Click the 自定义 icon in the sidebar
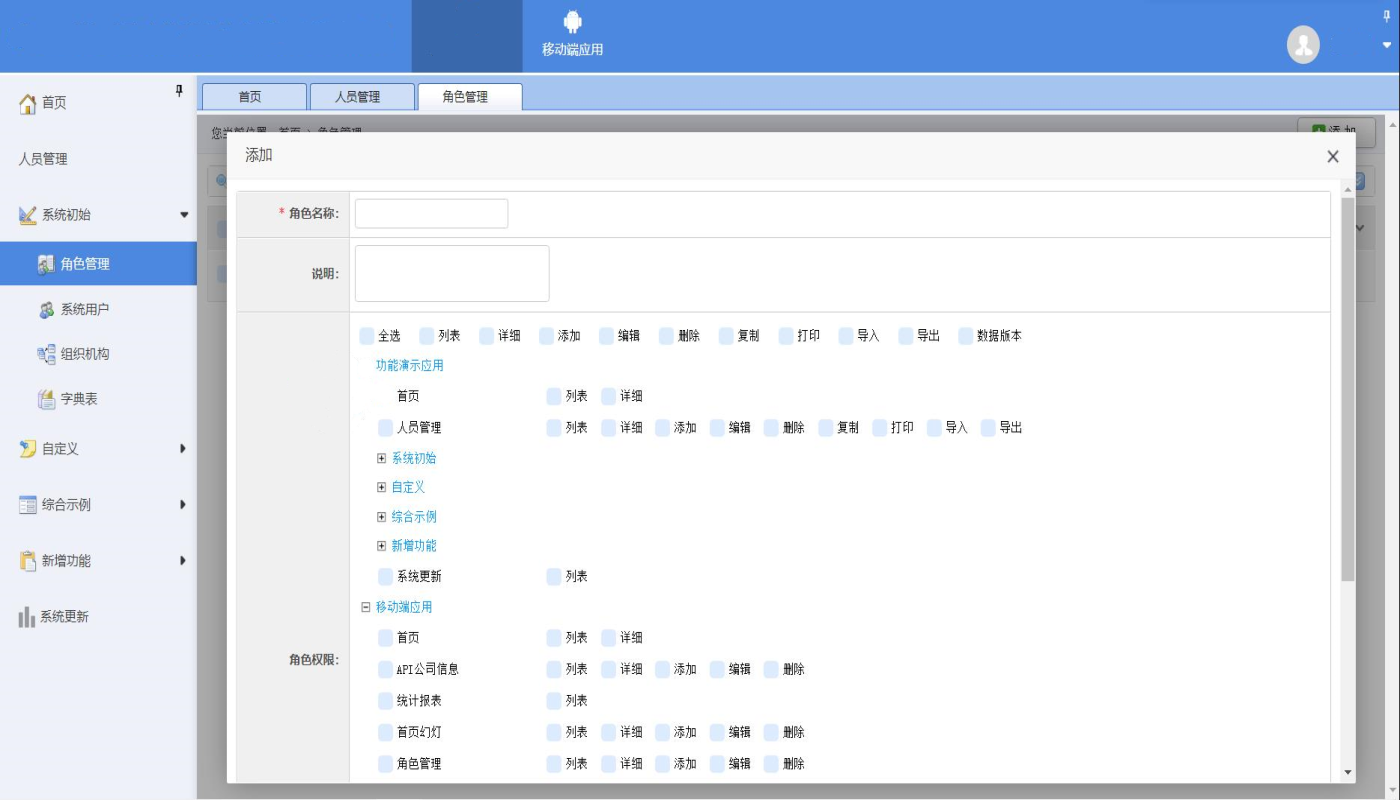Screen dimensions: 1400x800 coord(28,449)
